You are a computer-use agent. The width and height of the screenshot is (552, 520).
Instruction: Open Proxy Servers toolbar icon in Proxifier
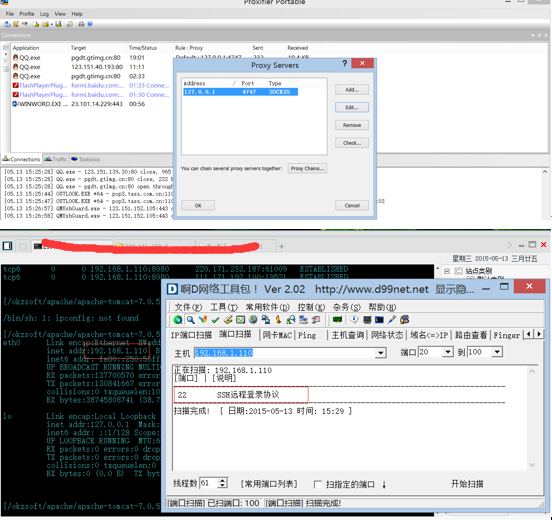7,24
